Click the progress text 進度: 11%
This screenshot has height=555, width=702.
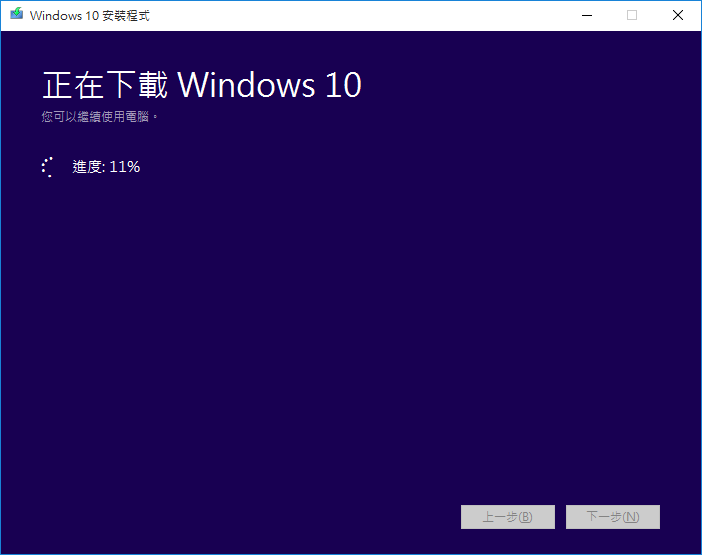(x=106, y=167)
